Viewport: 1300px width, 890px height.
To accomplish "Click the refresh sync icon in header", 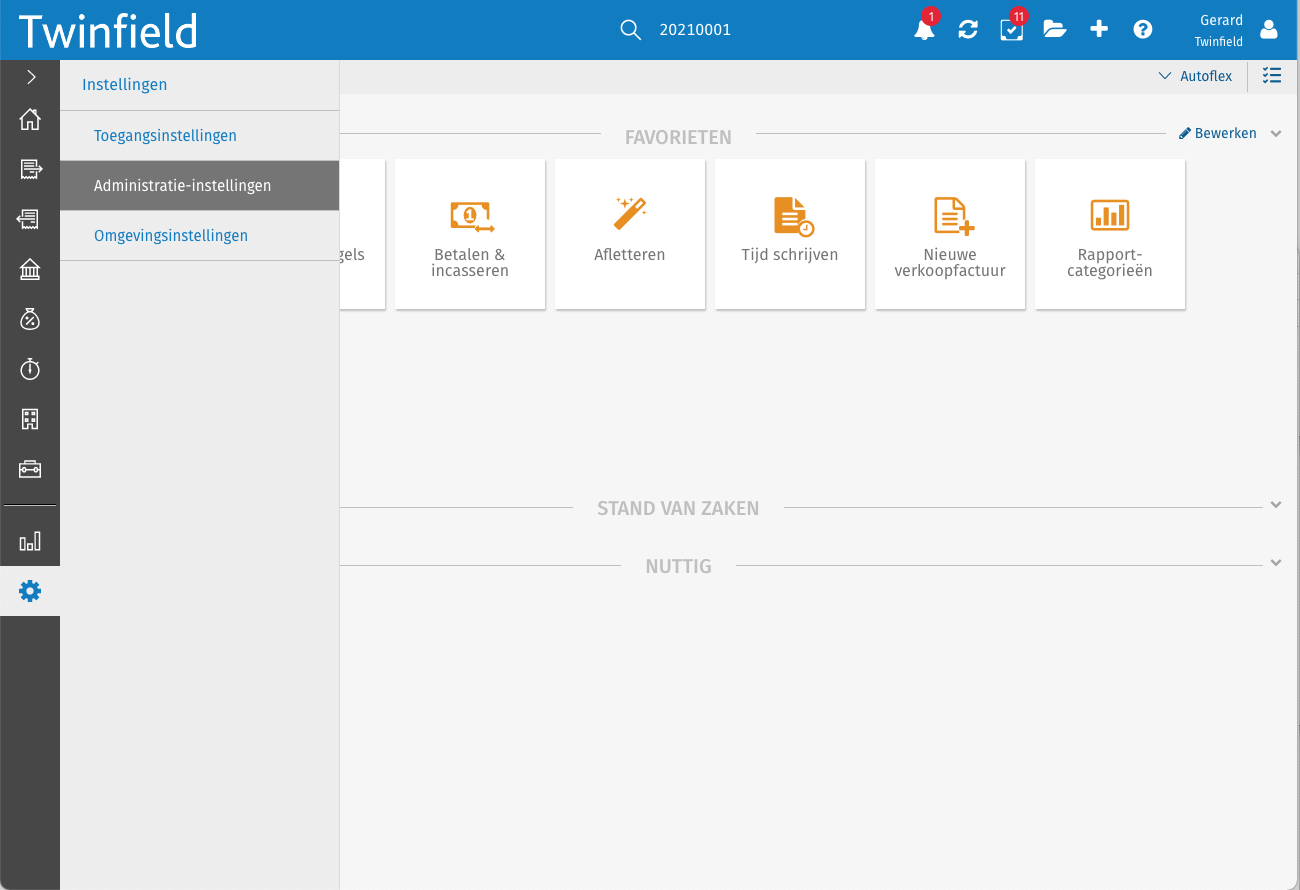I will (968, 30).
